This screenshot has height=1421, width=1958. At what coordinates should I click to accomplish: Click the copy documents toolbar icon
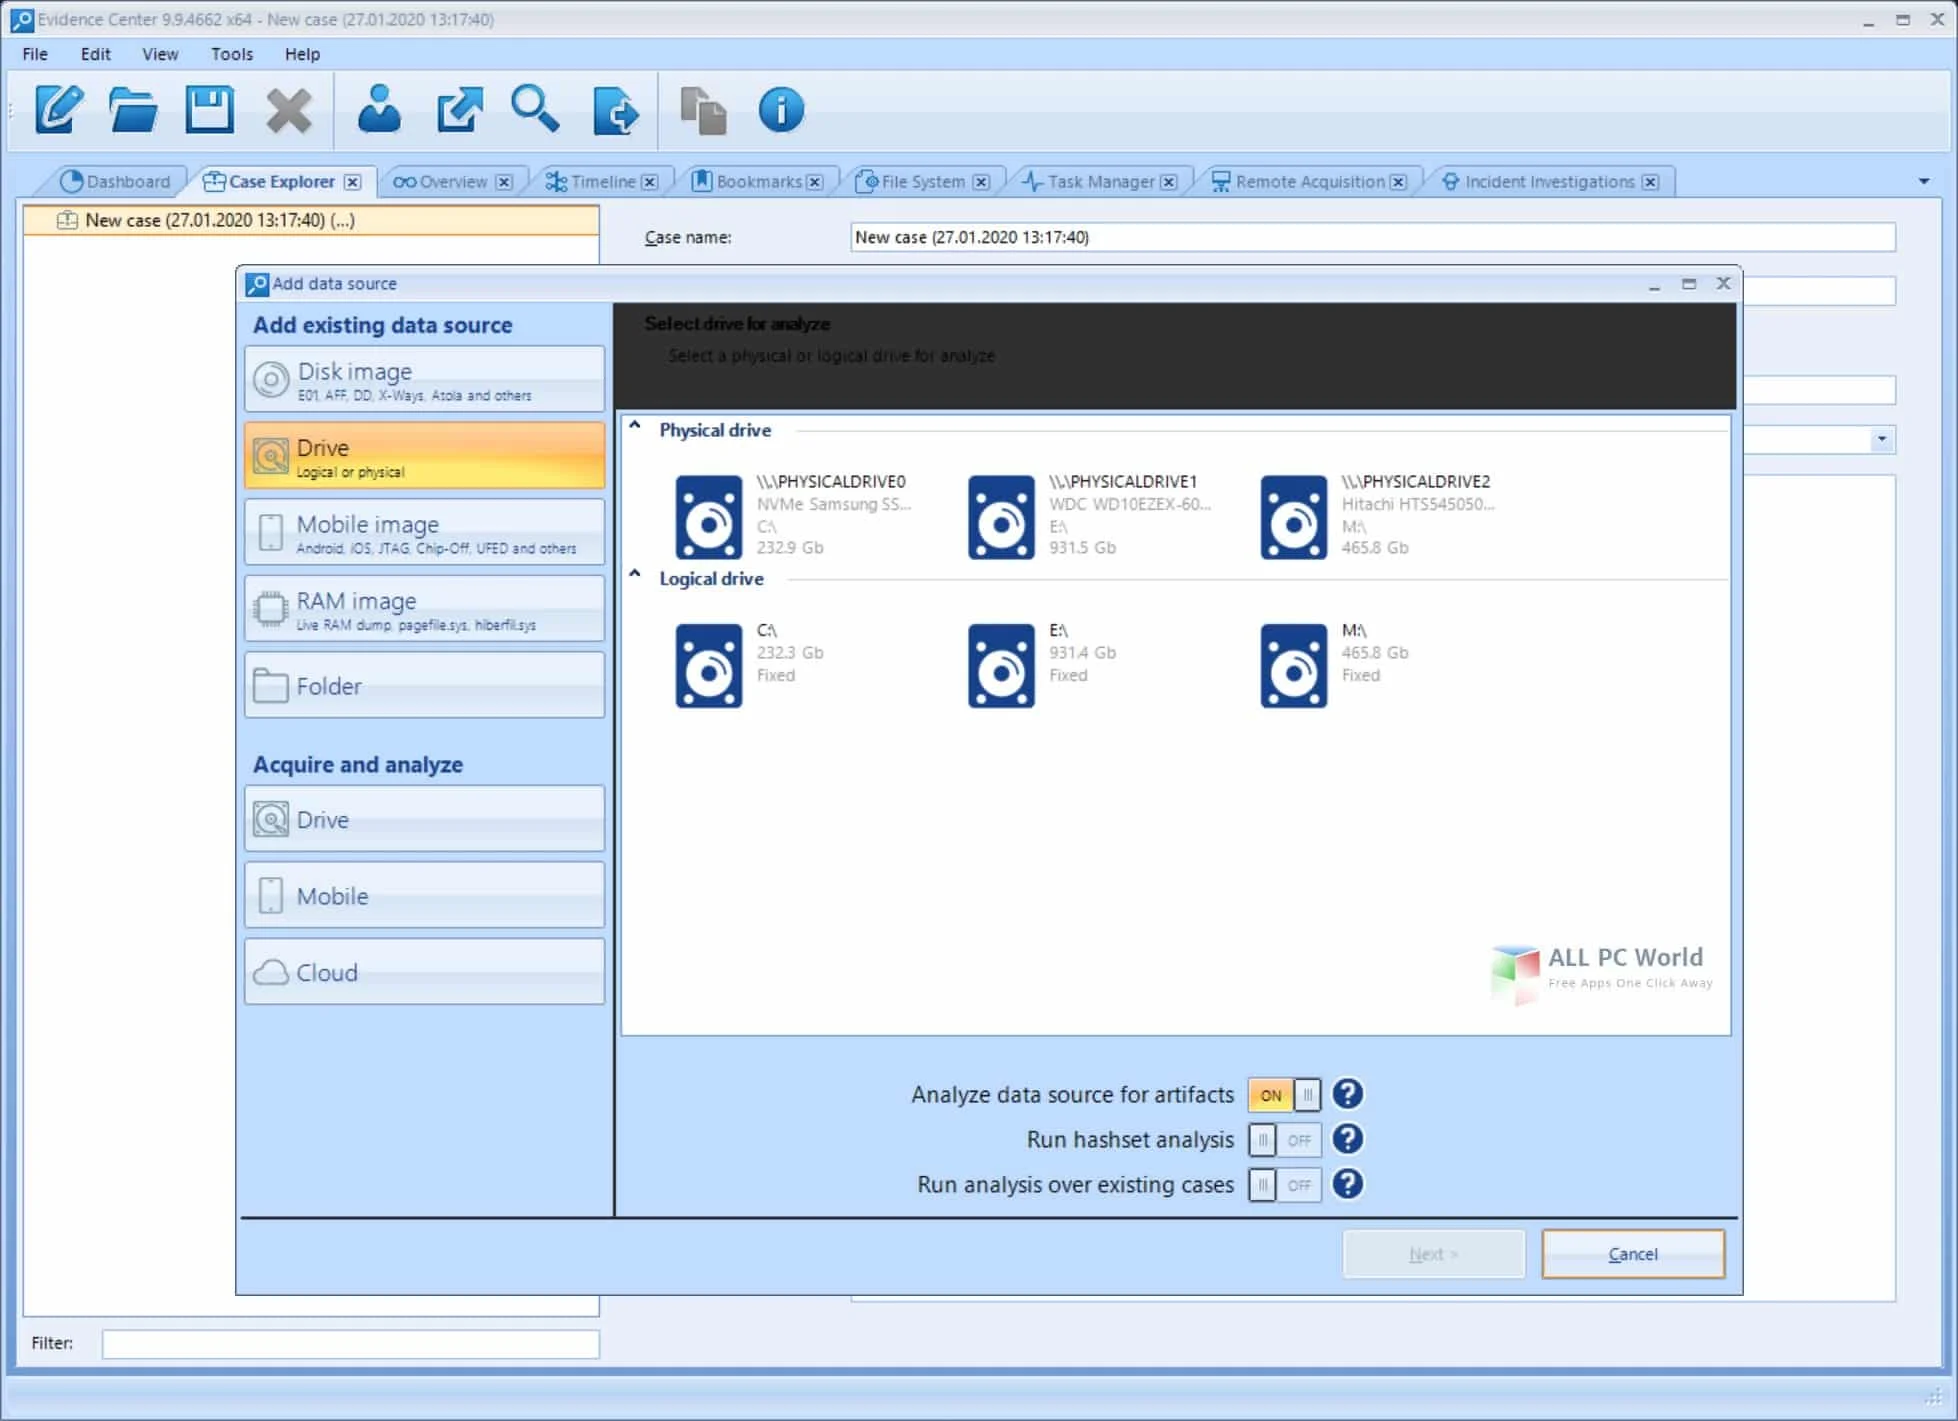pyautogui.click(x=703, y=110)
